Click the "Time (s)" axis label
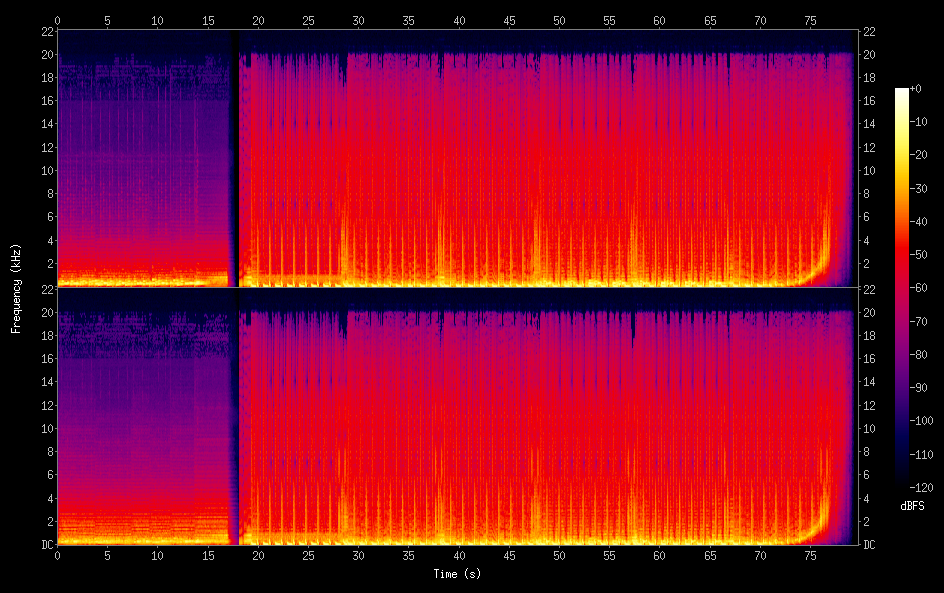Viewport: 944px width, 593px height. 456,574
